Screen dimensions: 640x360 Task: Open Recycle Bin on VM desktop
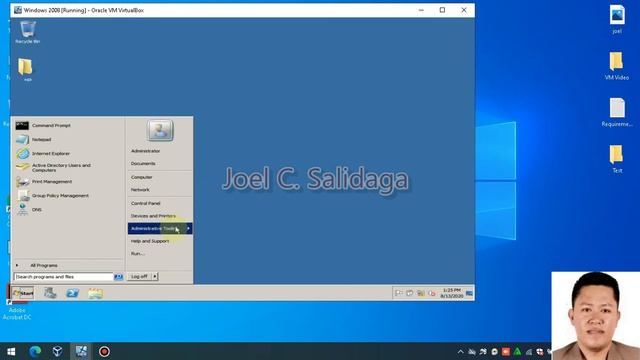point(28,32)
